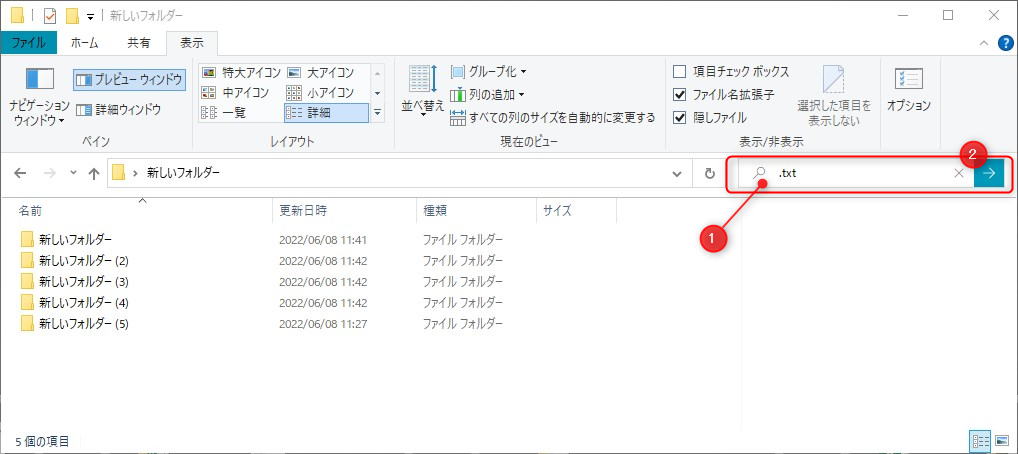Click the title bar folder icon
Image resolution: width=1018 pixels, height=454 pixels.
tap(18, 14)
